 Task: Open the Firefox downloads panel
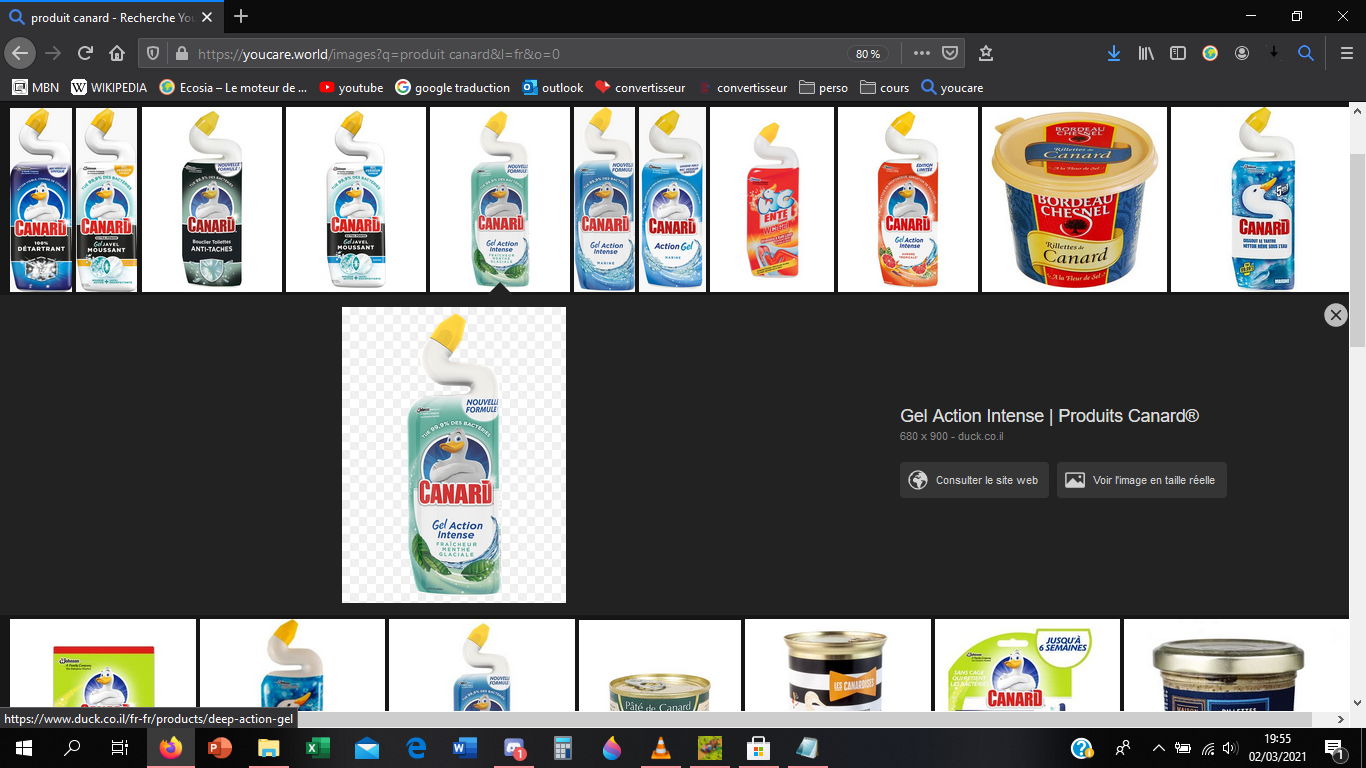tap(1113, 54)
